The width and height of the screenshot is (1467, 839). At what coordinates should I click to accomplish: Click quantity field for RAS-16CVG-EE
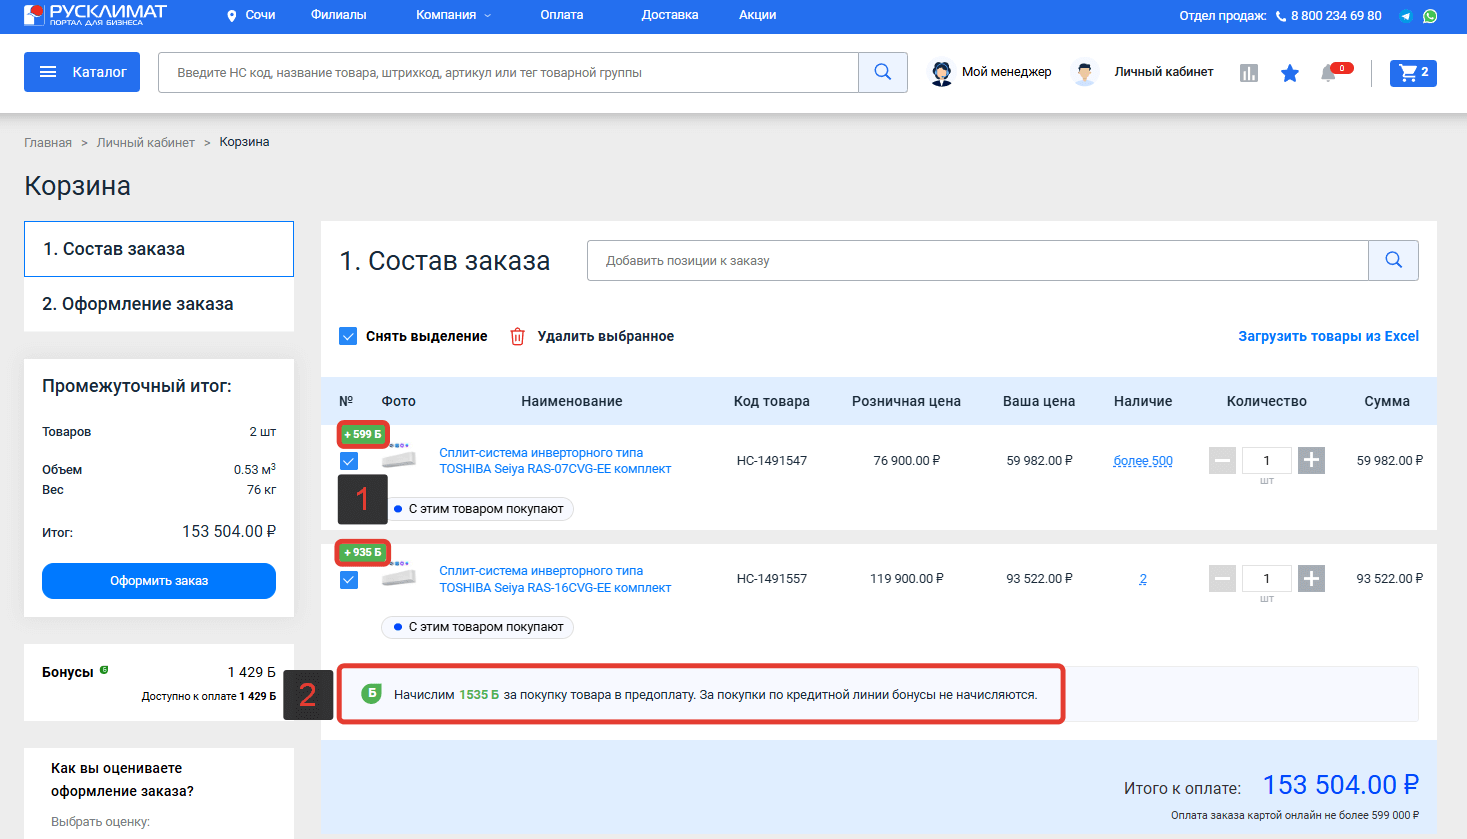point(1267,578)
